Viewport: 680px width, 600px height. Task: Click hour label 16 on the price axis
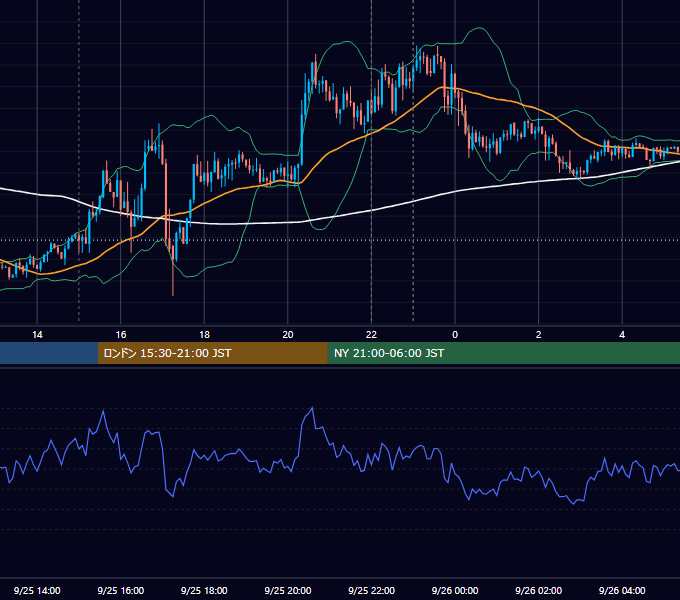point(121,335)
